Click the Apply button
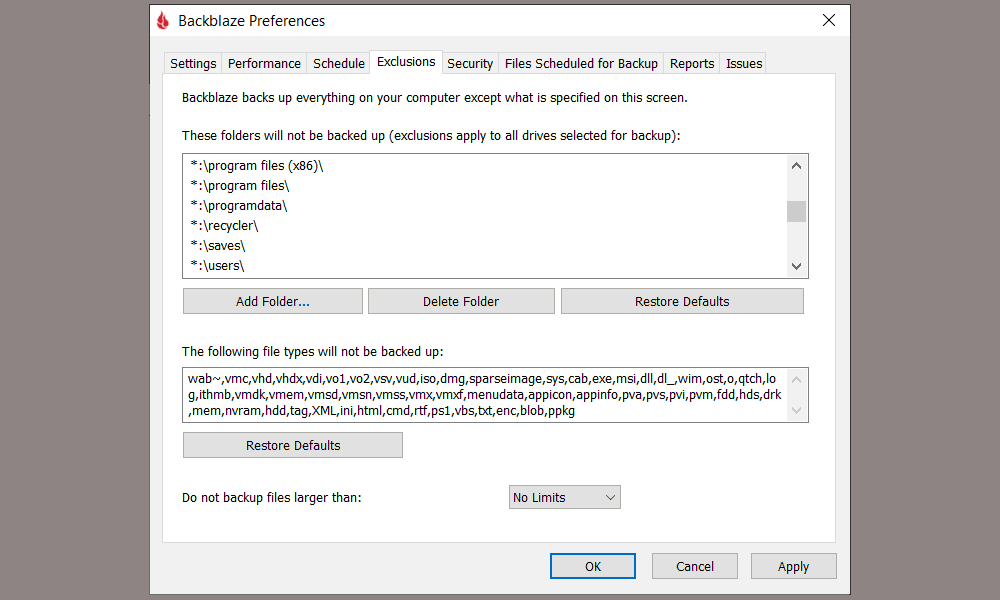 click(x=793, y=566)
